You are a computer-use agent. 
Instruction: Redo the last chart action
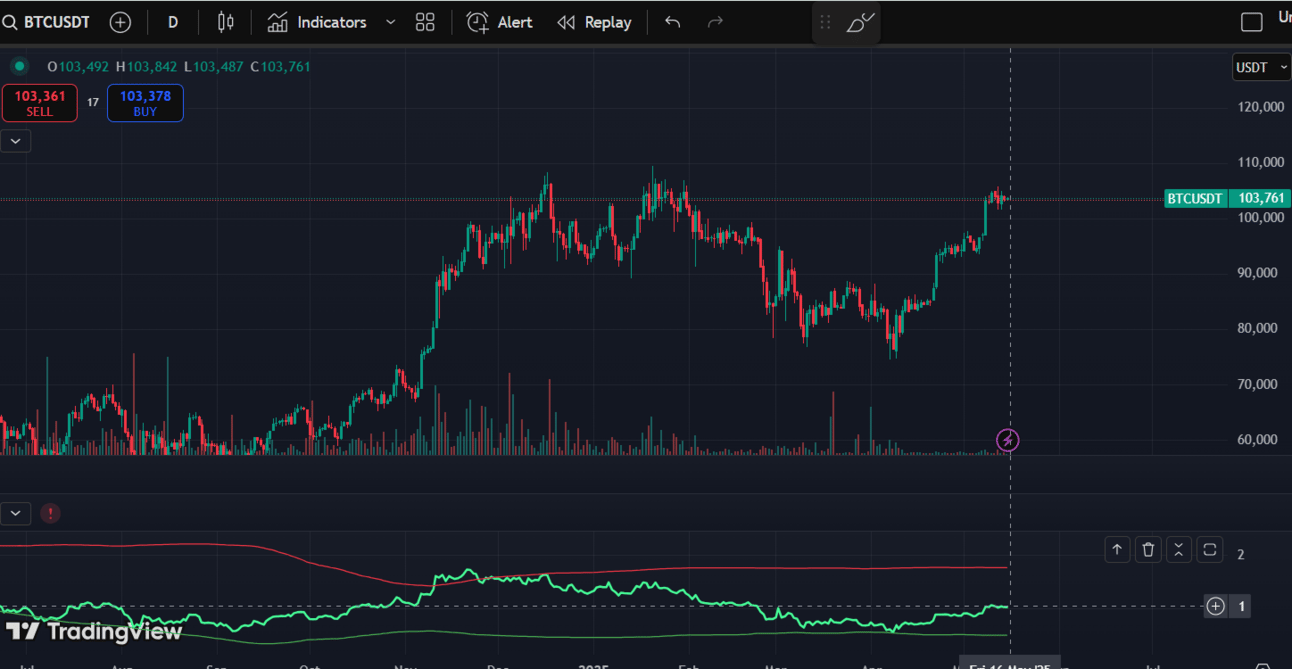715,22
